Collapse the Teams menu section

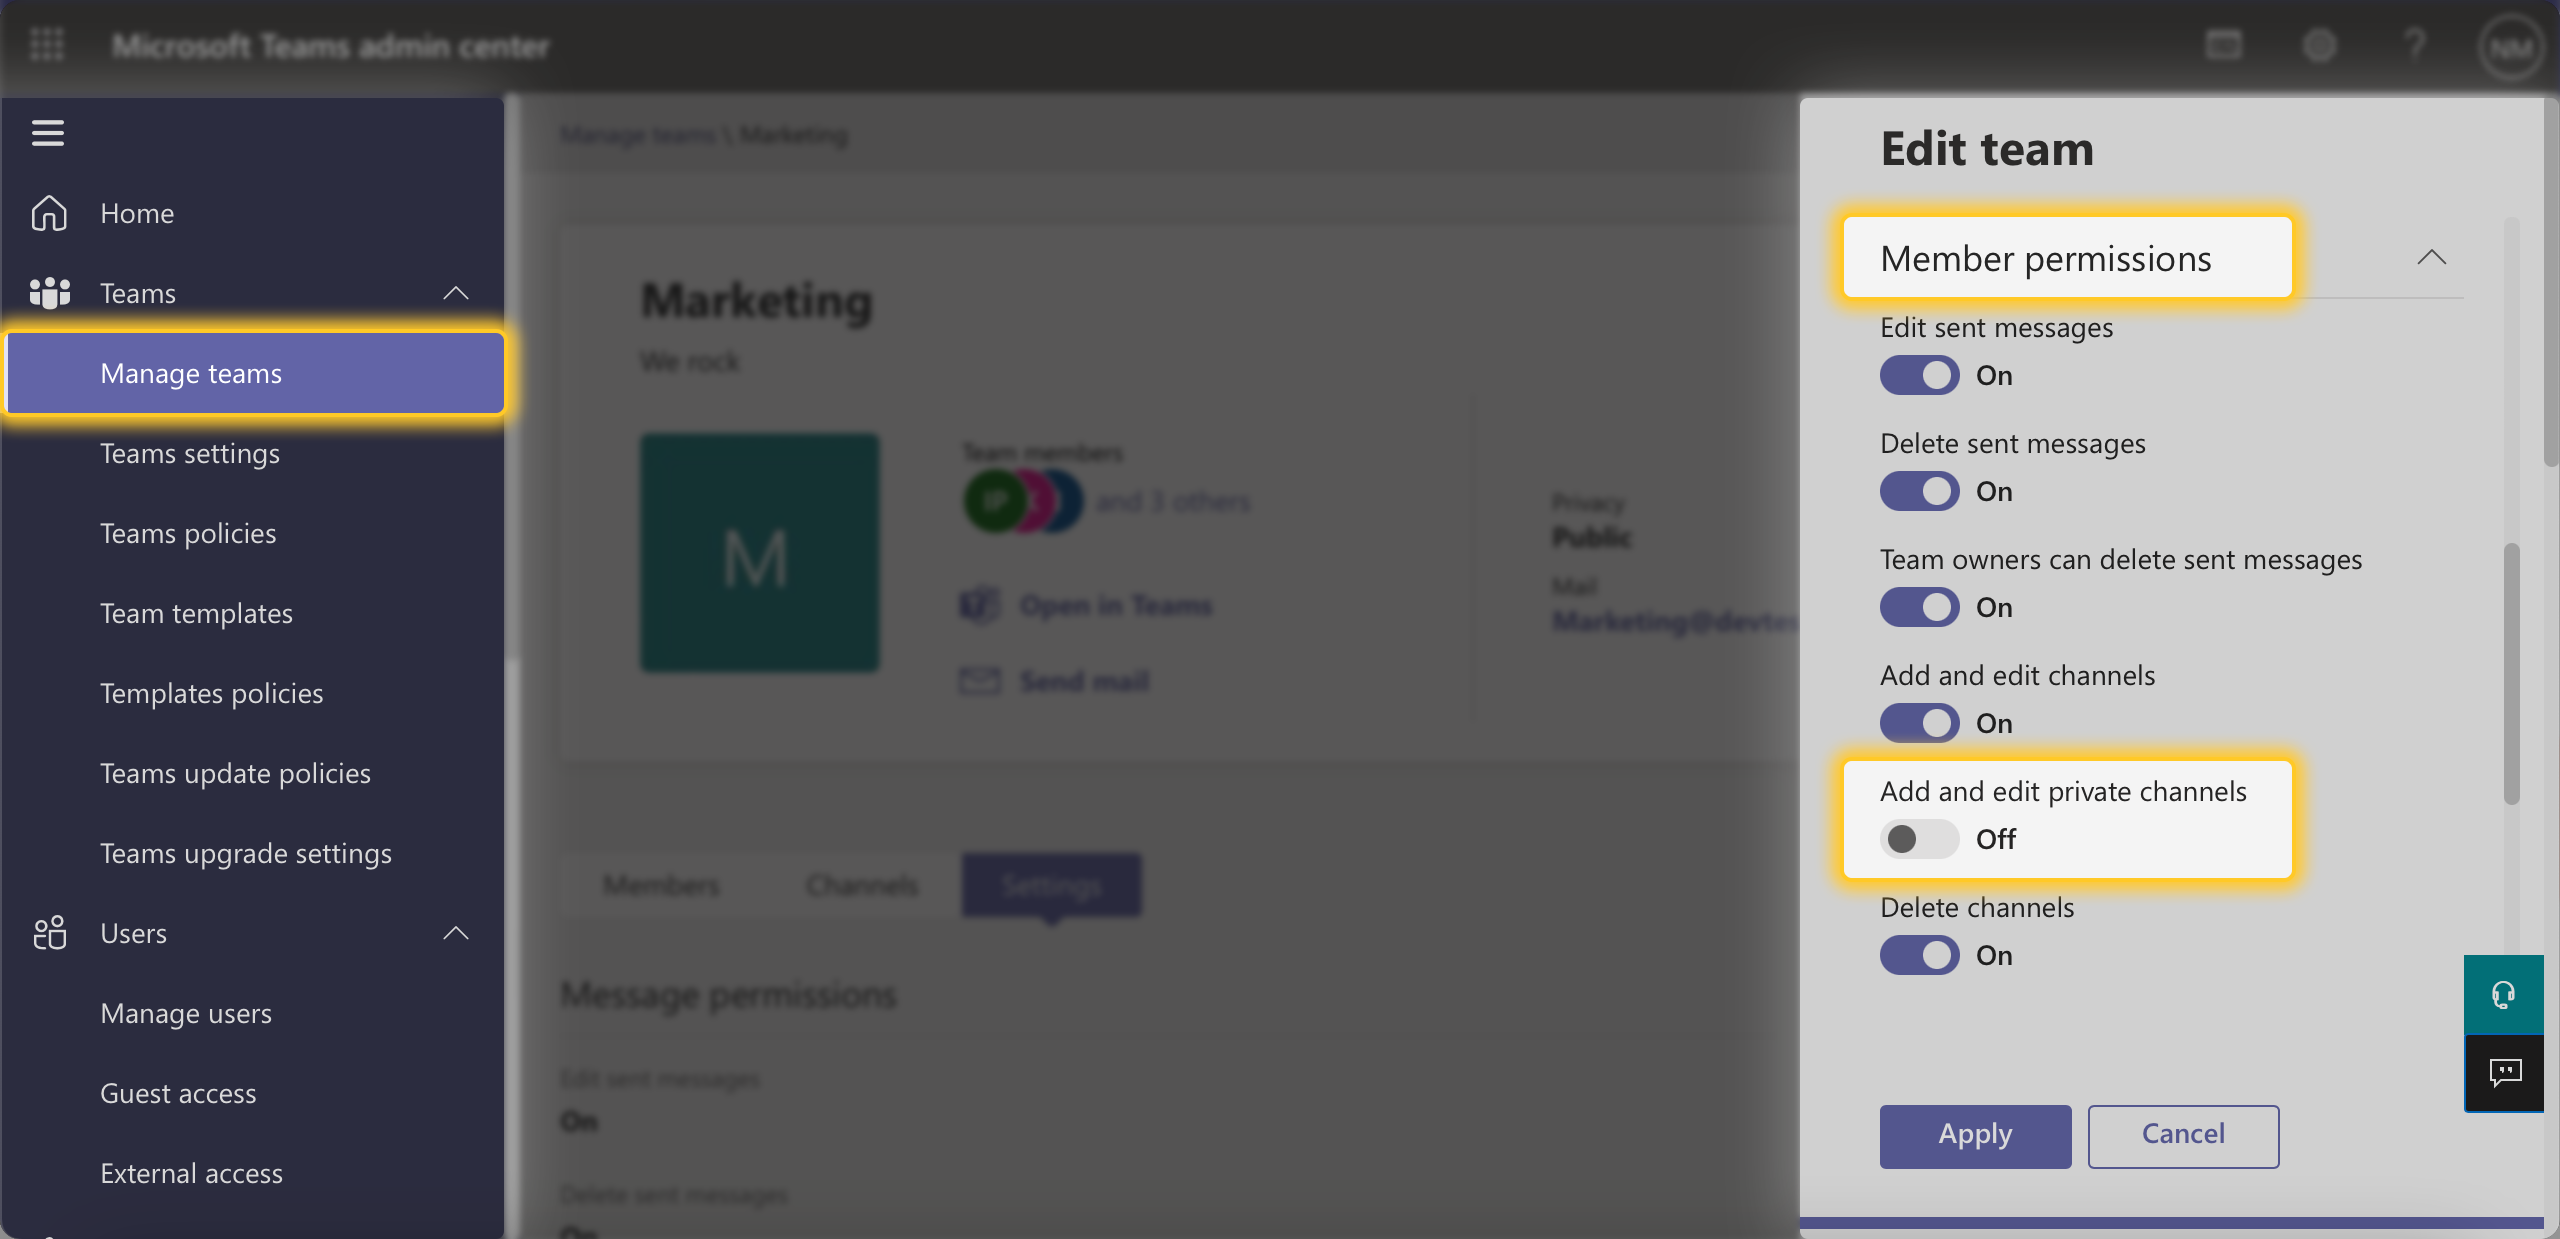tap(456, 293)
